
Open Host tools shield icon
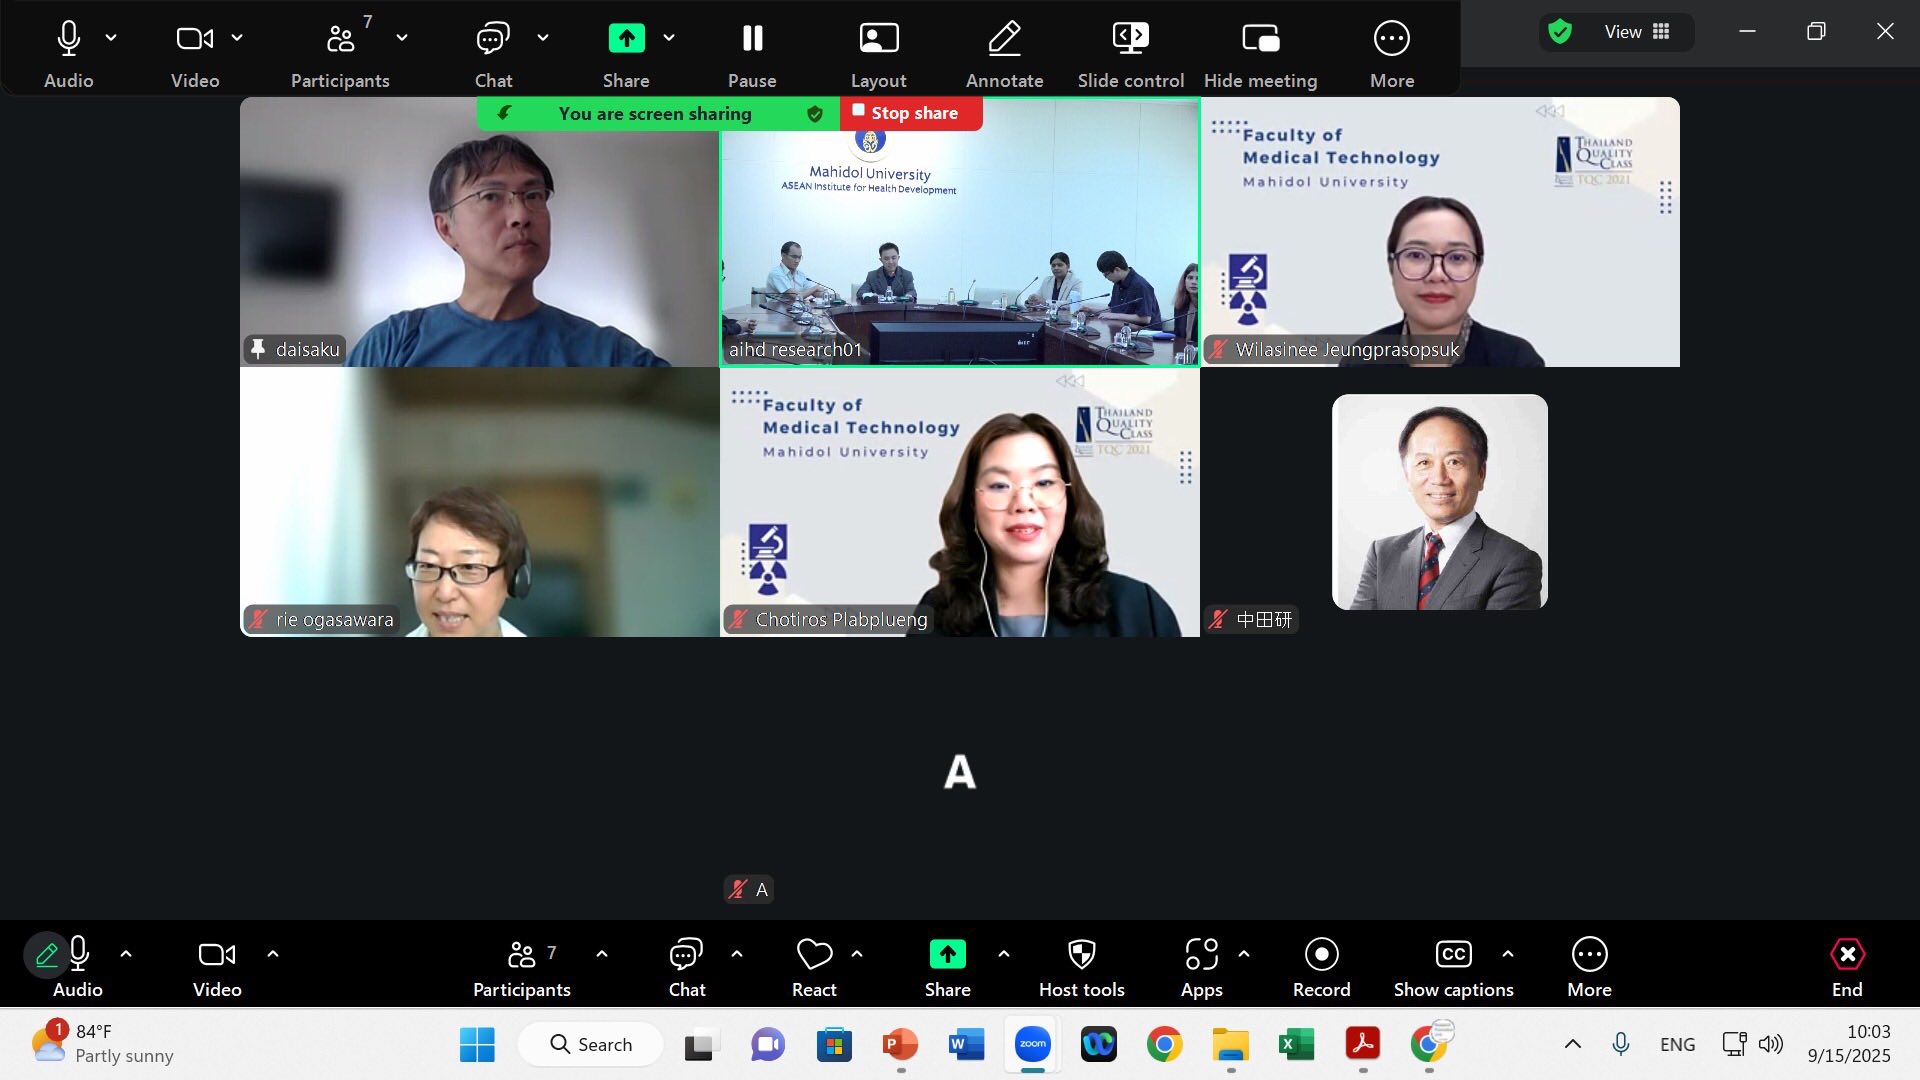click(x=1081, y=955)
